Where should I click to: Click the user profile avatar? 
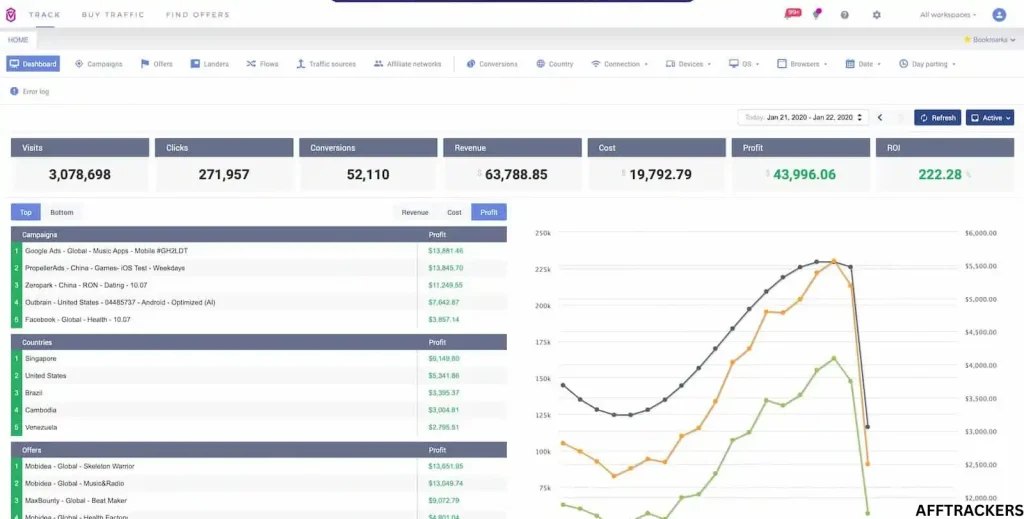[x=999, y=14]
